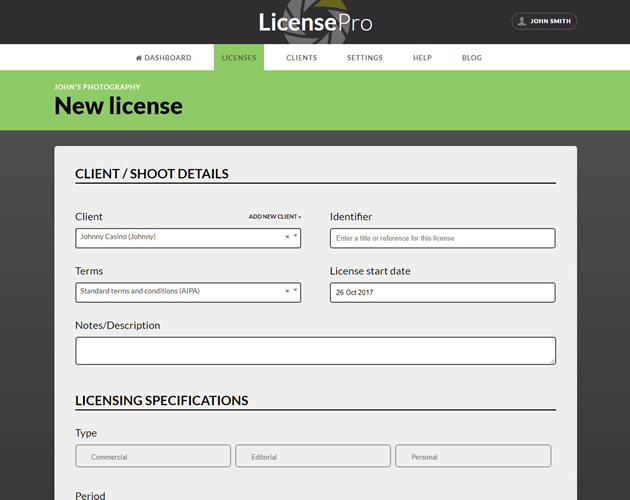The width and height of the screenshot is (630, 500).
Task: Clear the Standard terms selection
Action: 287,291
